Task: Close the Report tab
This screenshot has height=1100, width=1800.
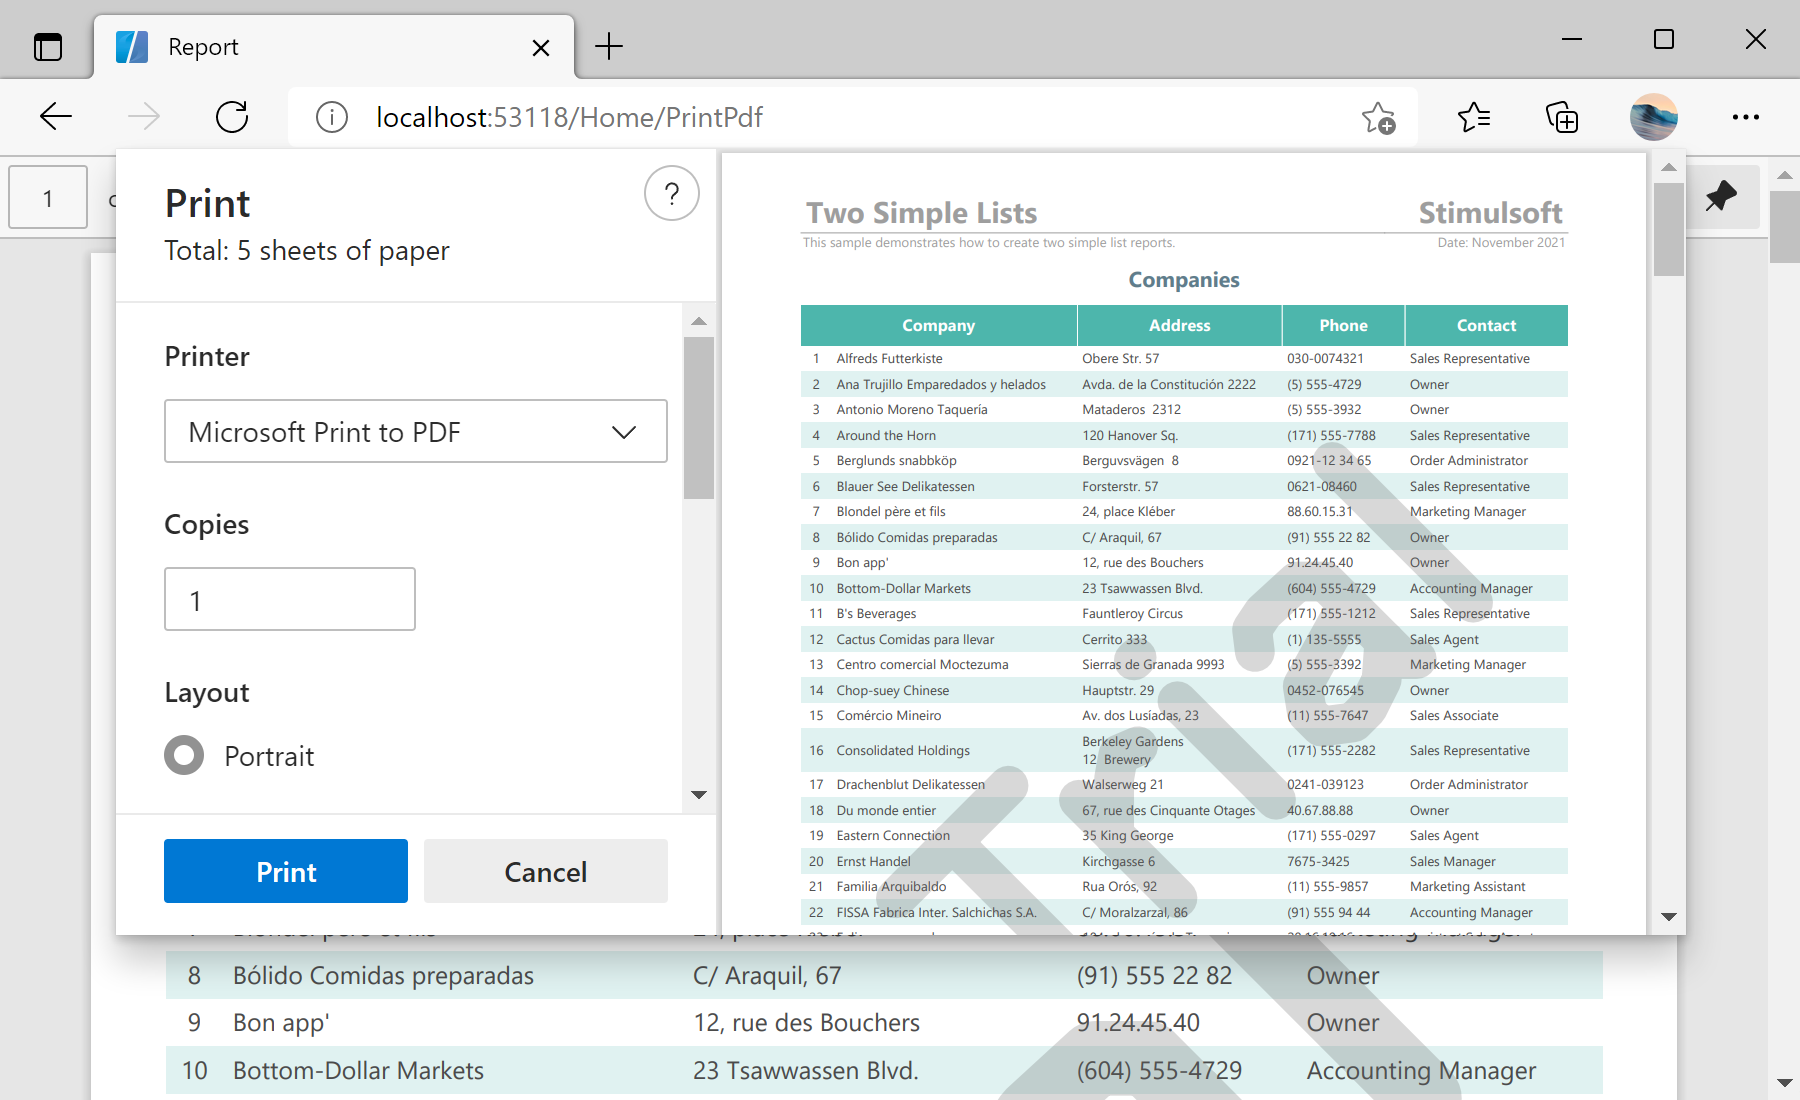Action: (541, 47)
